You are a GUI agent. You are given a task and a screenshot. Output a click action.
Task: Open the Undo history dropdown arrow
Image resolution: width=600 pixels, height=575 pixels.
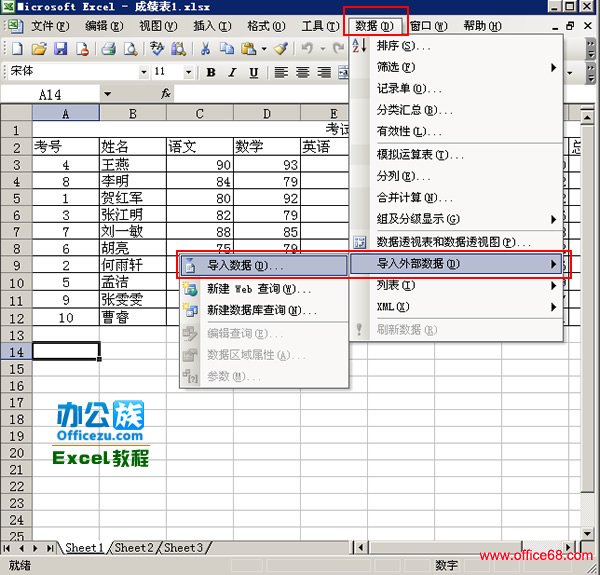323,49
